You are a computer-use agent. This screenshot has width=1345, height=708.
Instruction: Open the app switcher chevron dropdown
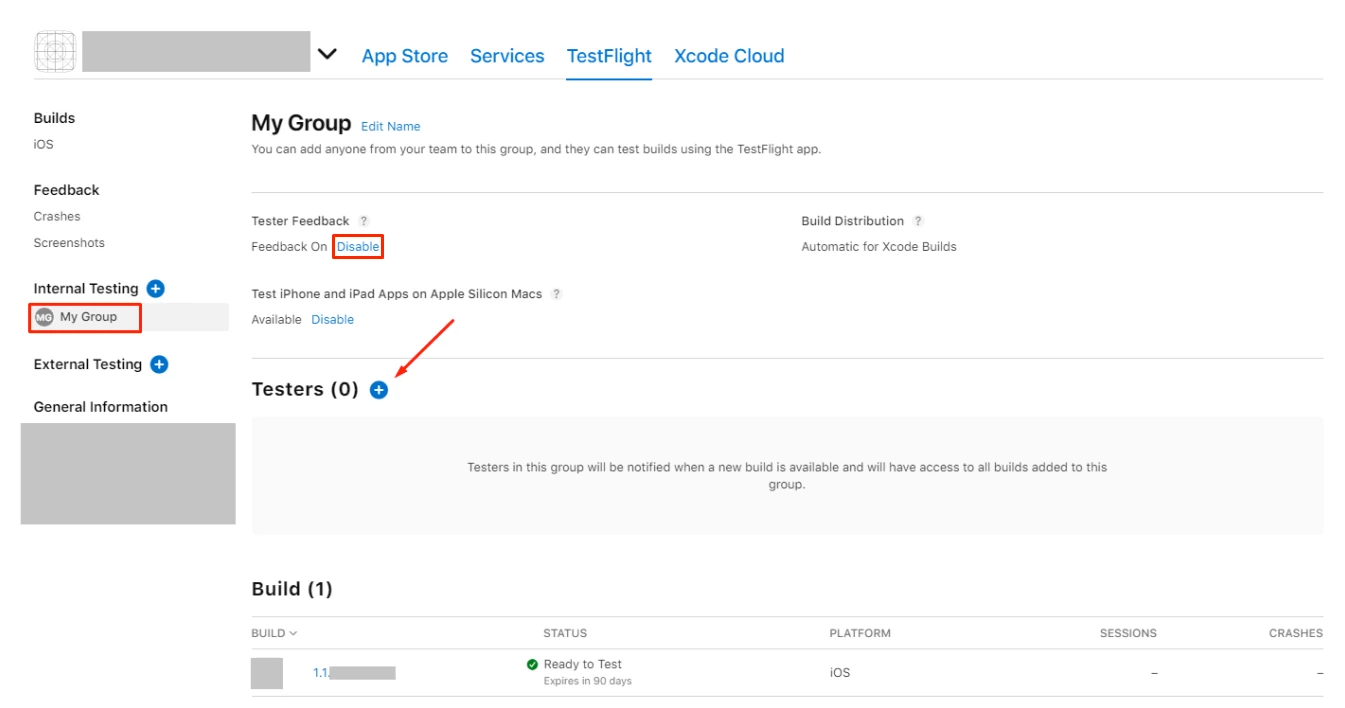(x=327, y=54)
